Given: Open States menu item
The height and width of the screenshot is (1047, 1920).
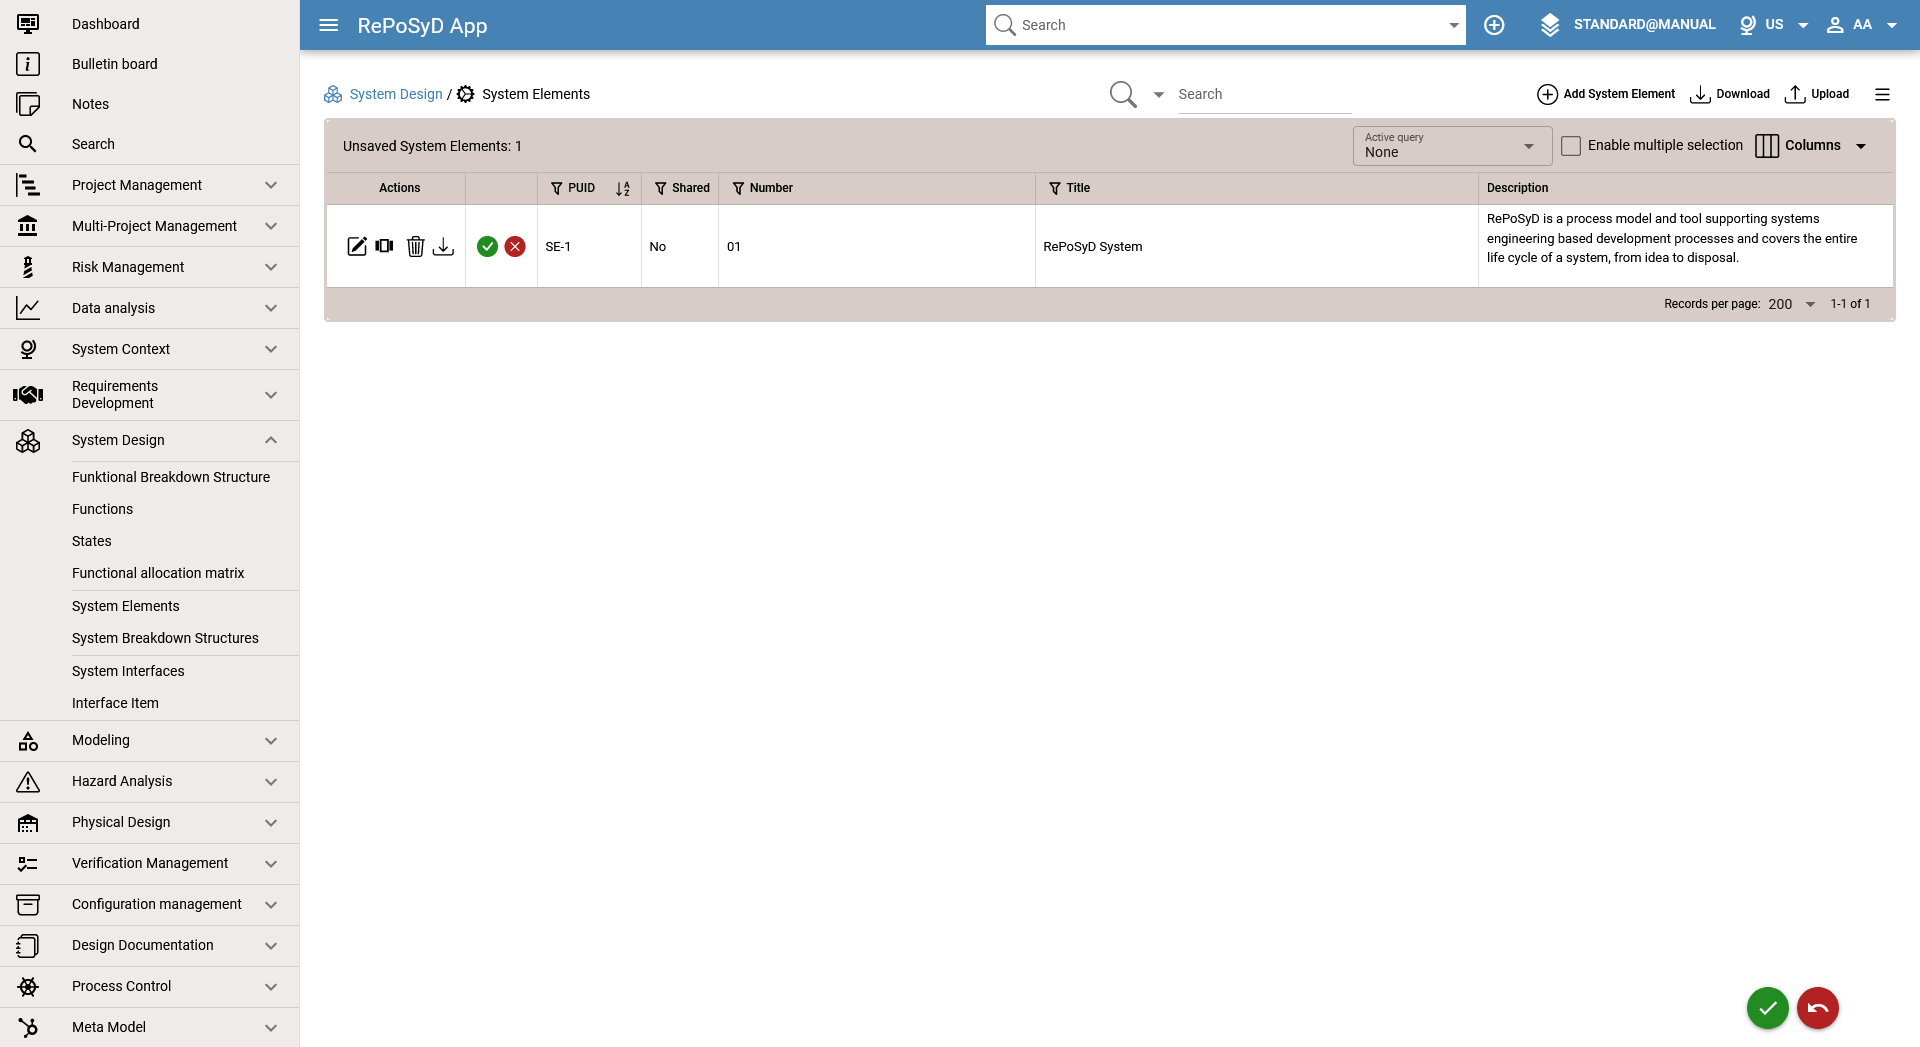Looking at the screenshot, I should 91,541.
